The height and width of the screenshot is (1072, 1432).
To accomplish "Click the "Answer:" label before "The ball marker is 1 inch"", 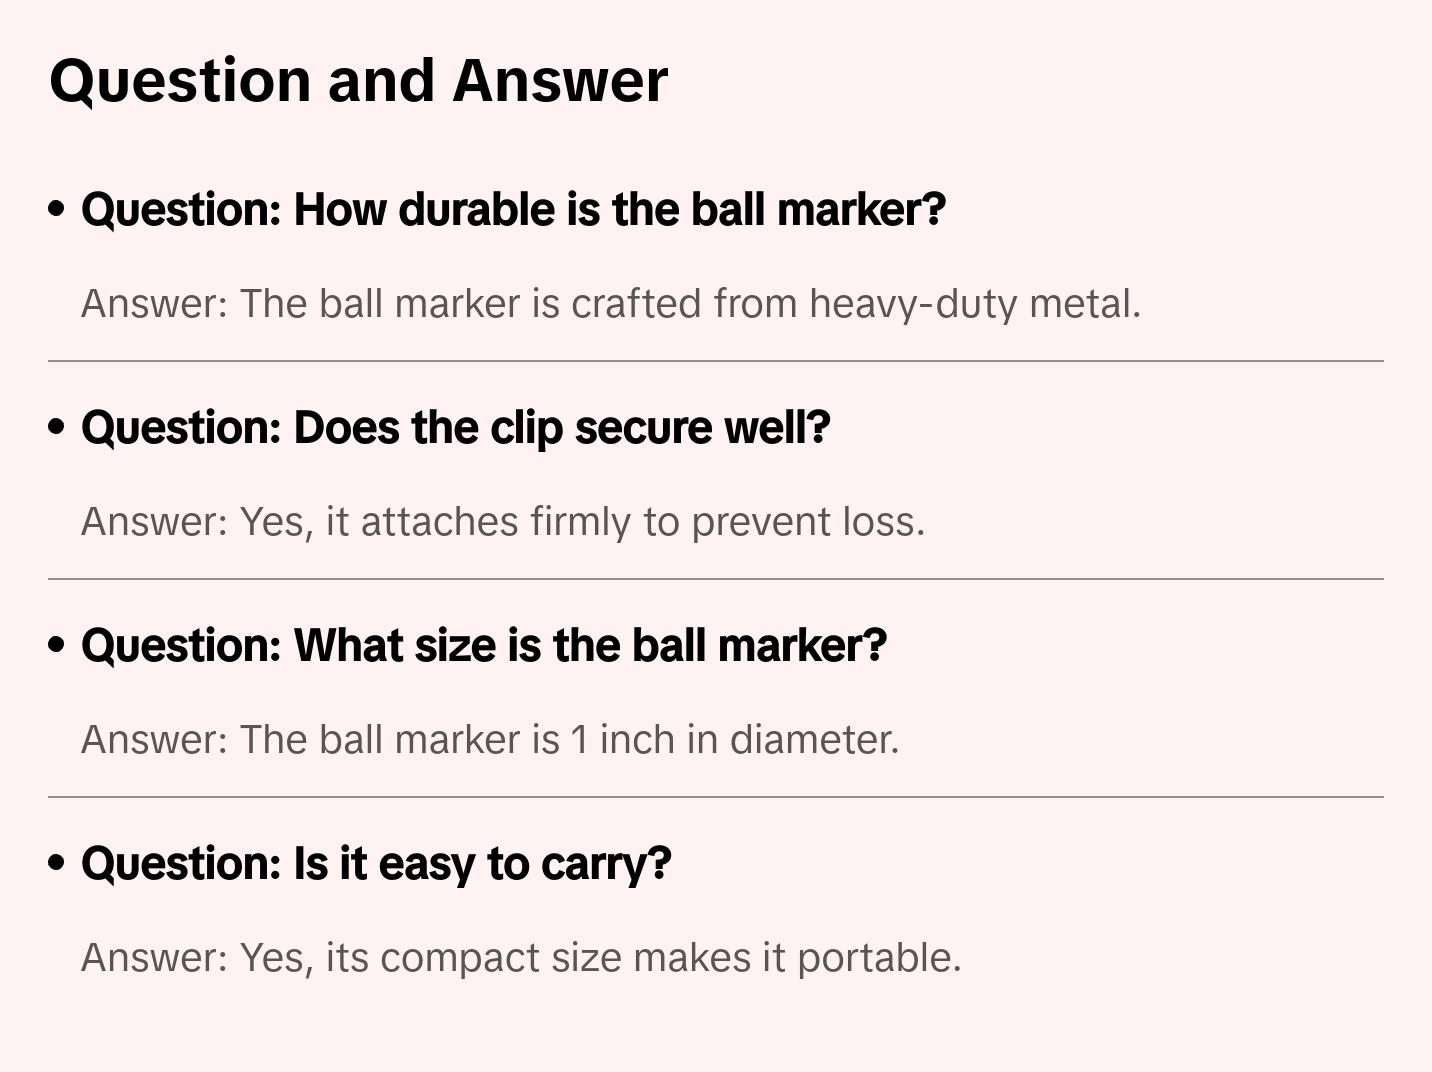I will point(155,740).
